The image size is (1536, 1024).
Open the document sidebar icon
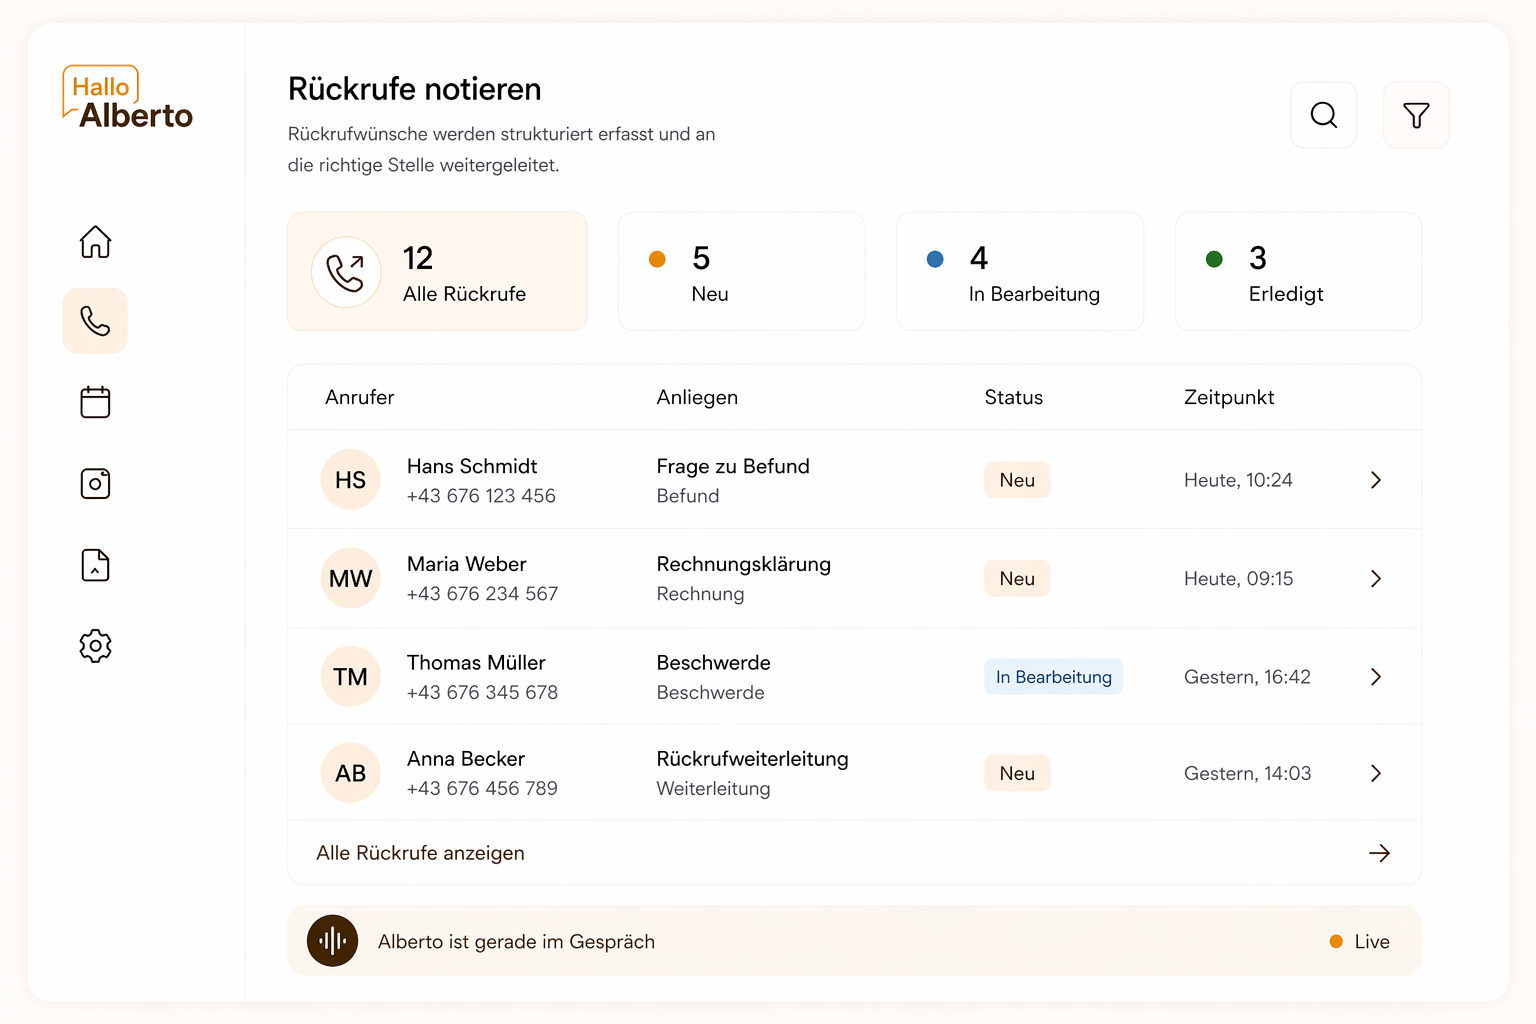click(x=95, y=565)
